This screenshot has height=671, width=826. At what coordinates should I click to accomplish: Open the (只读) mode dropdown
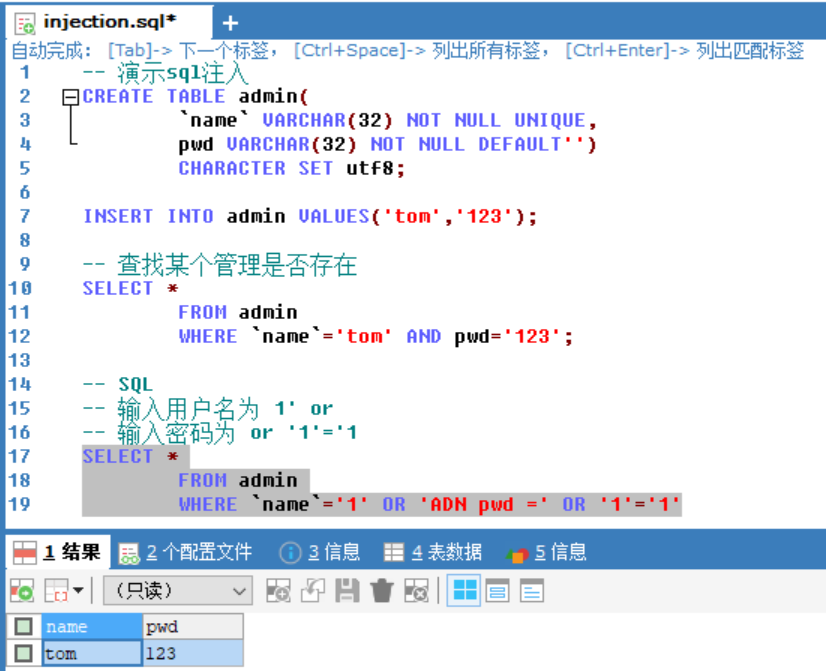click(x=175, y=591)
